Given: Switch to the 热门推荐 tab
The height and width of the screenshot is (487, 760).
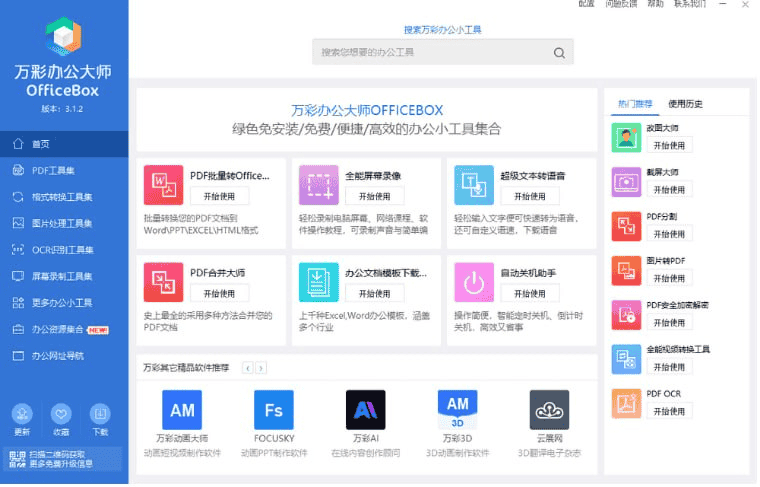Looking at the screenshot, I should point(637,104).
